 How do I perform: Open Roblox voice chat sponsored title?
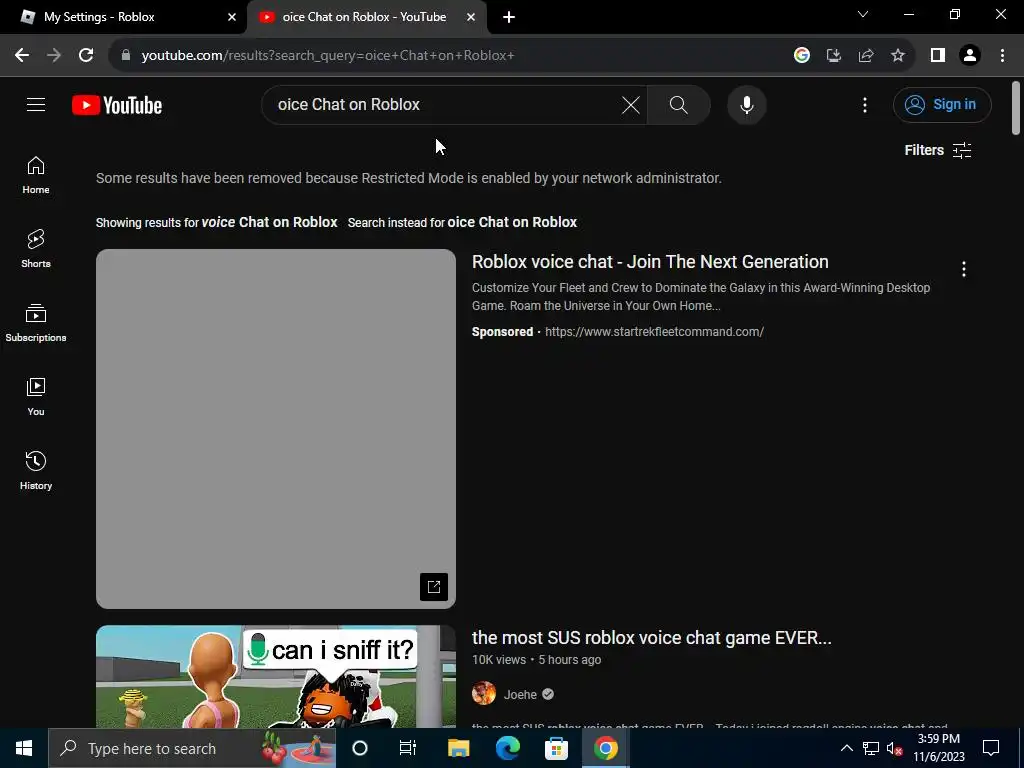(650, 262)
